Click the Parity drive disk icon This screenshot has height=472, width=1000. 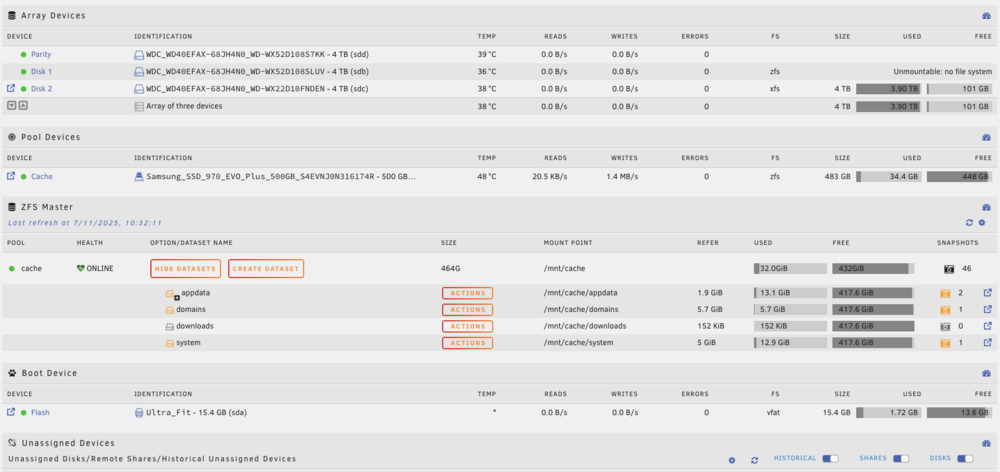pos(138,54)
